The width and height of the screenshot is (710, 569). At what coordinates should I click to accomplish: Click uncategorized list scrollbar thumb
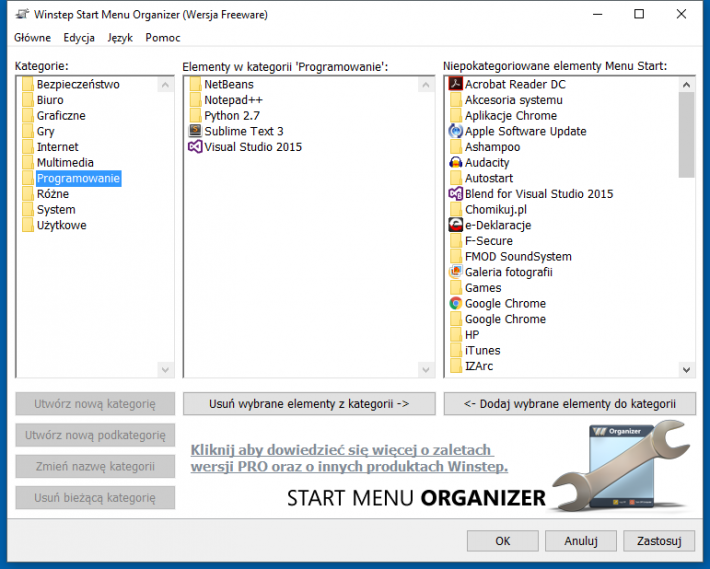(686, 135)
